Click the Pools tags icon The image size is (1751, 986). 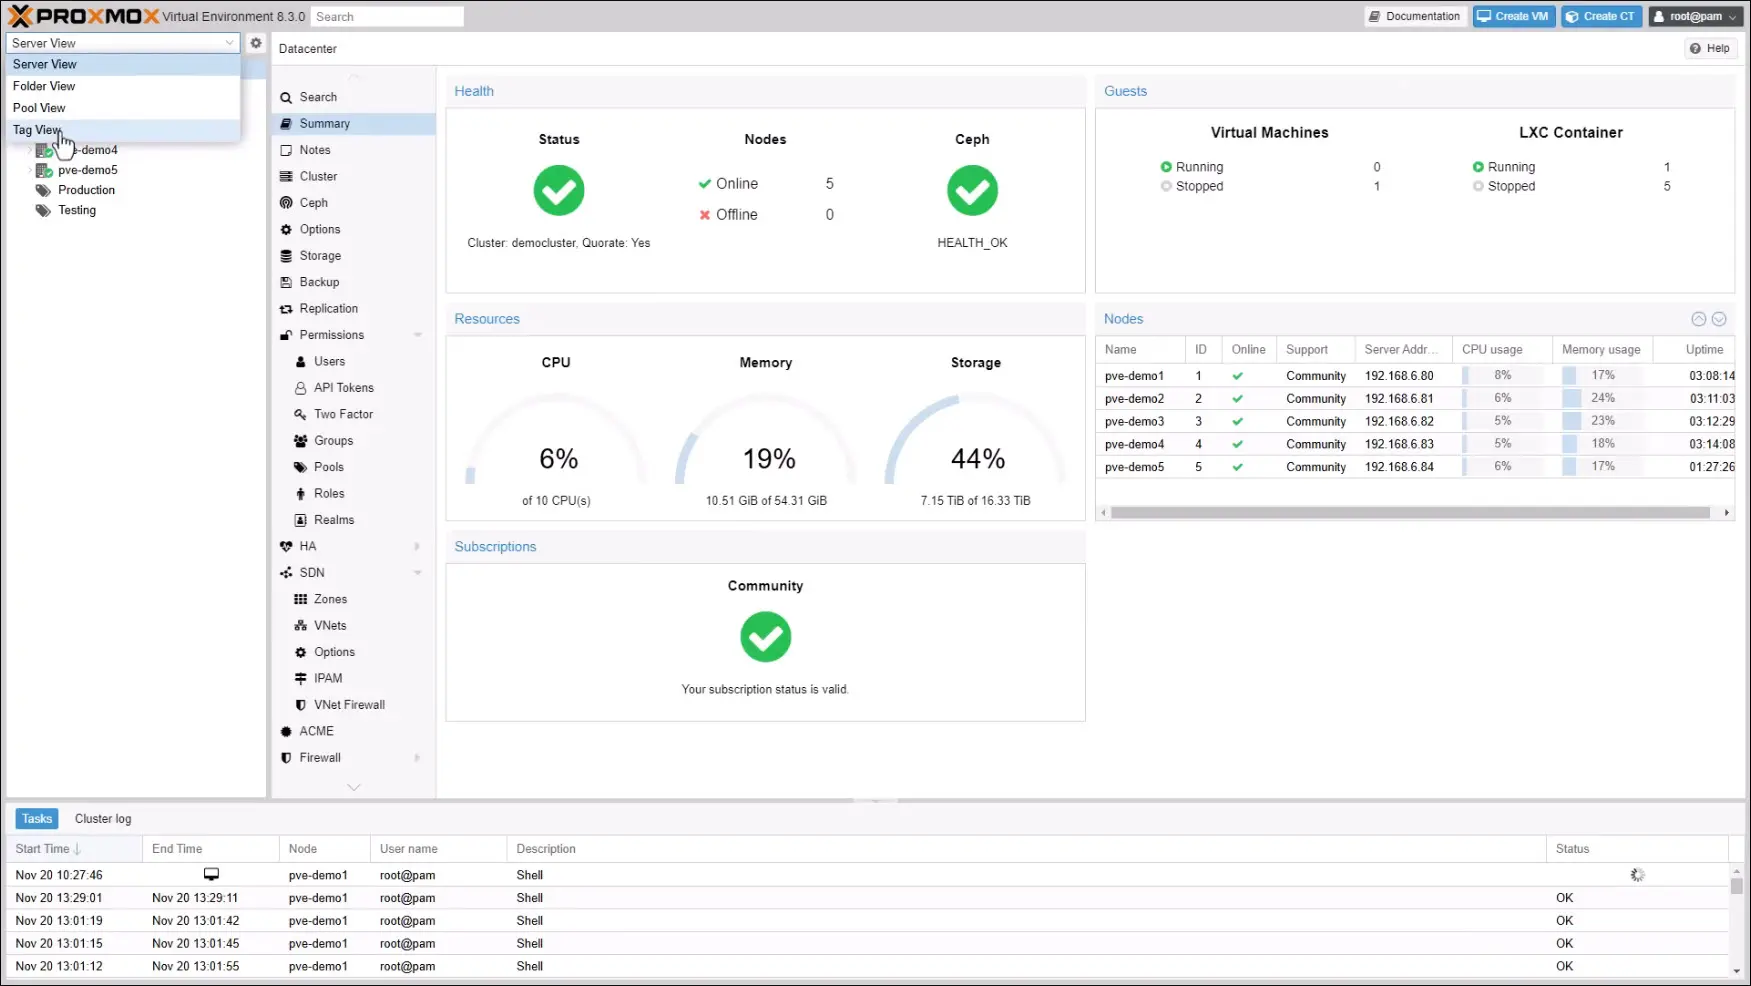300,467
